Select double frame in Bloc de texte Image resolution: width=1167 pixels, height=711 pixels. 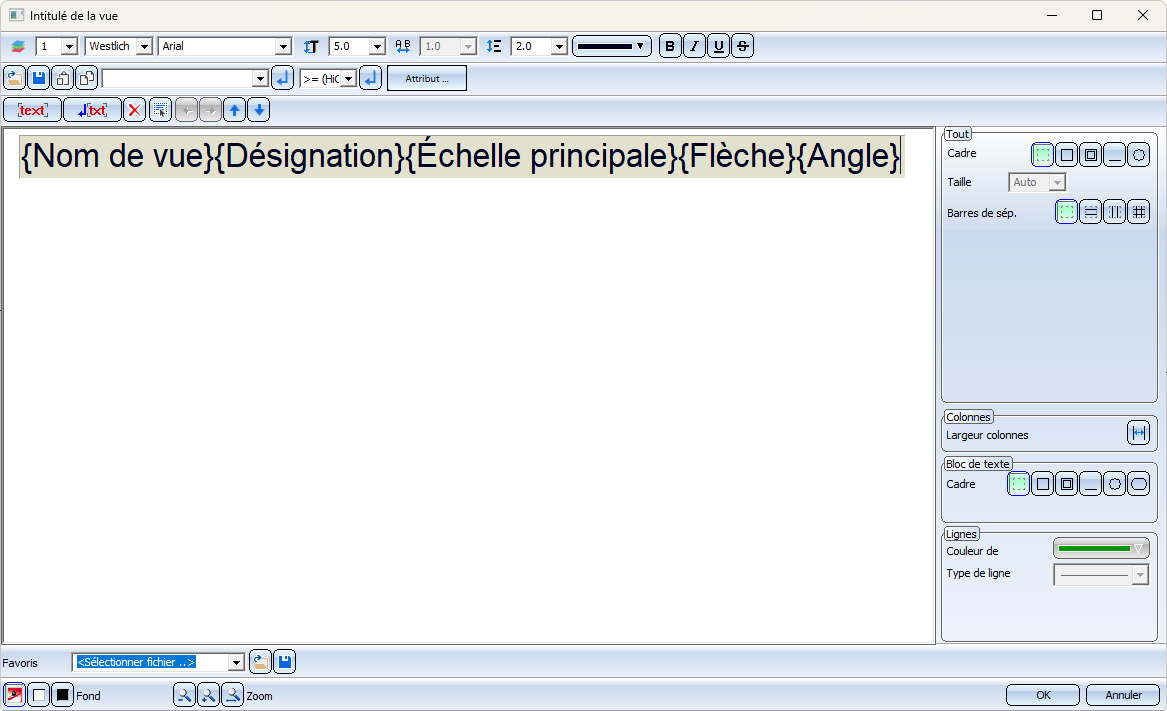coord(1067,484)
